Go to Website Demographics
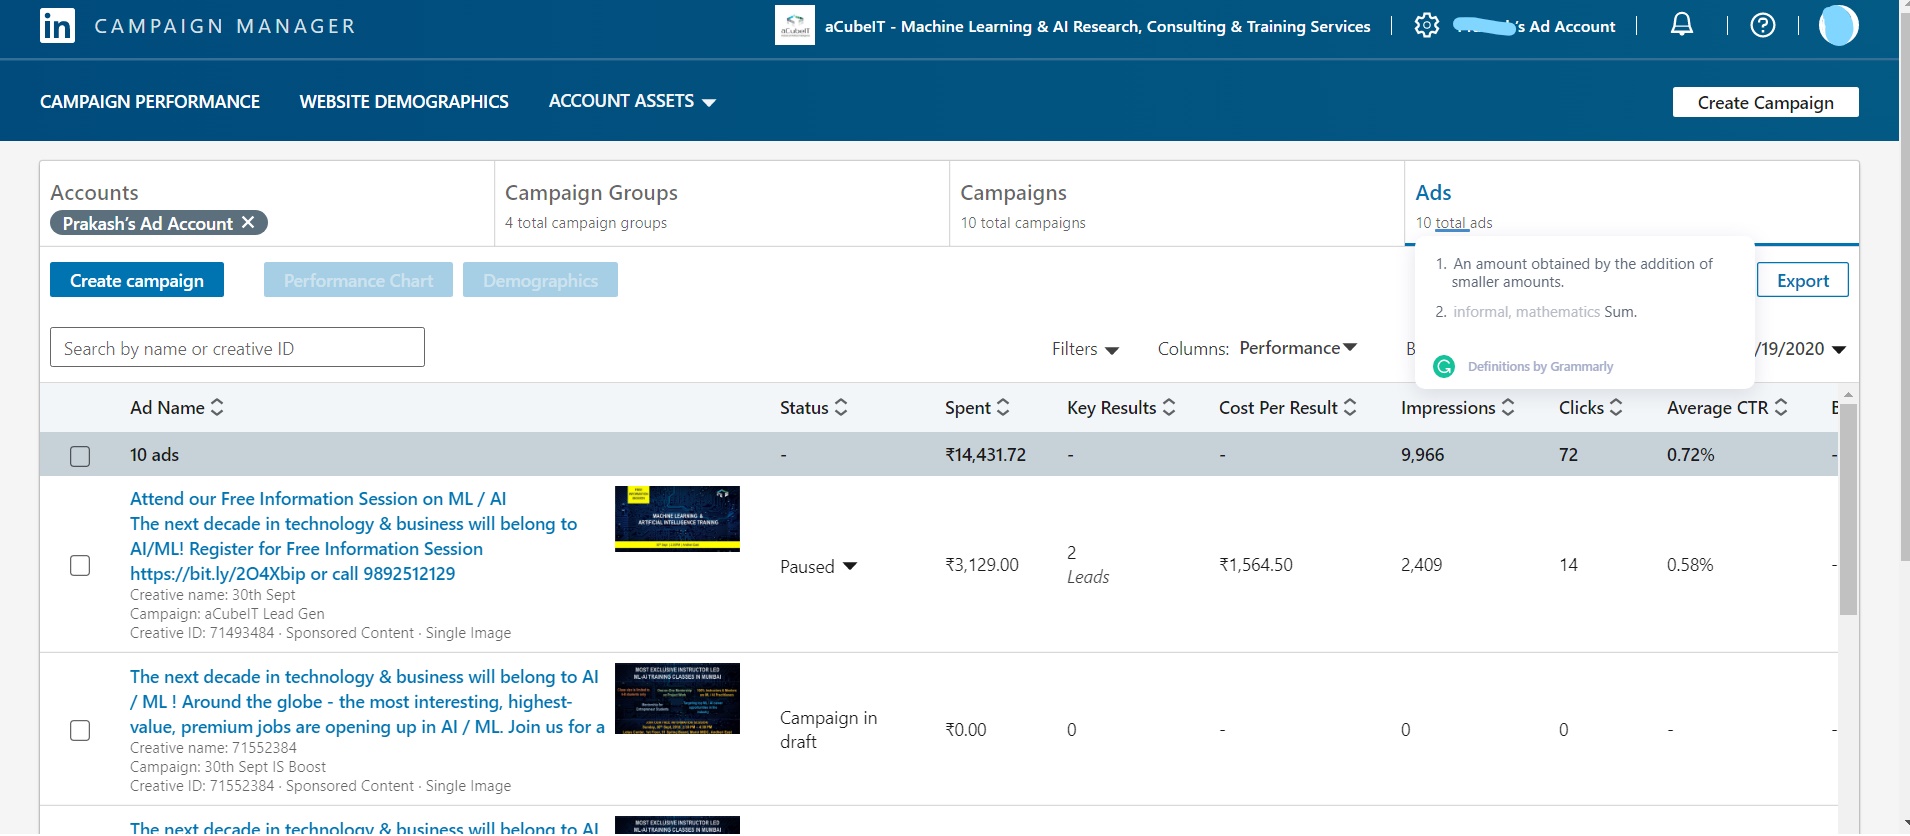This screenshot has height=836, width=1910. tap(404, 101)
